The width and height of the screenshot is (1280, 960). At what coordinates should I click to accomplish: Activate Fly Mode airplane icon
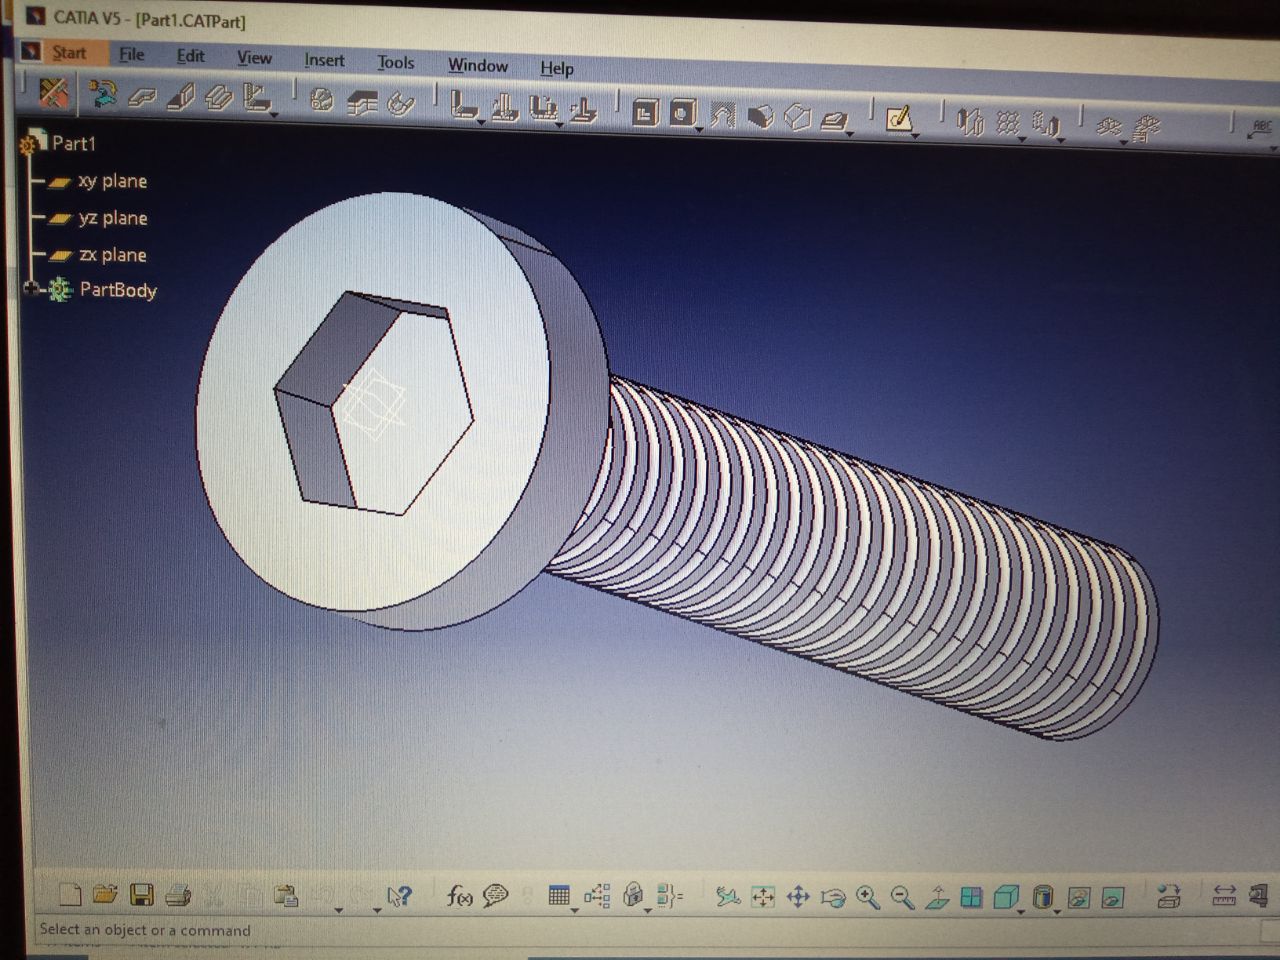point(728,897)
